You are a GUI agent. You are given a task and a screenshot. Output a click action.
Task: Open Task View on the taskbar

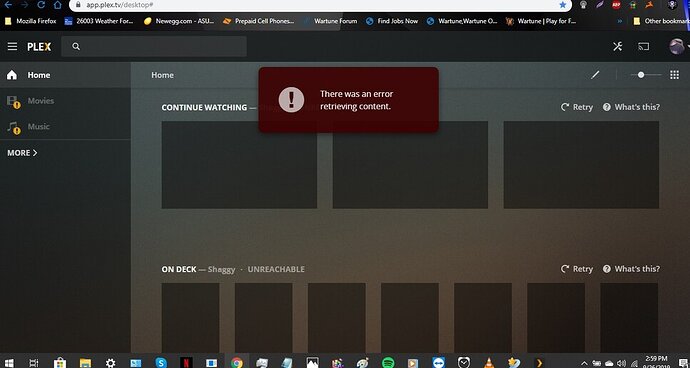[x=33, y=363]
